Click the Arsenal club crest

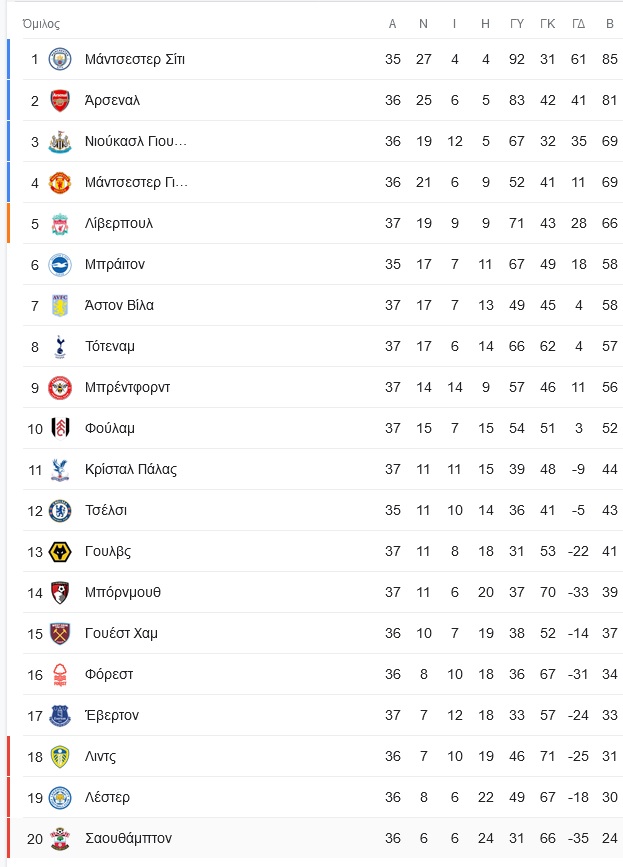pos(60,100)
